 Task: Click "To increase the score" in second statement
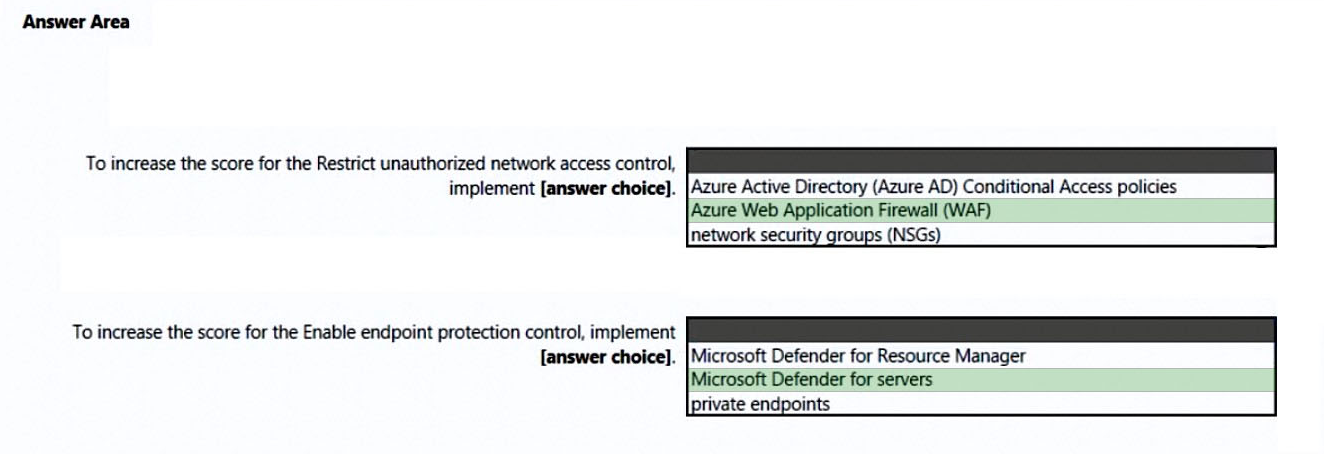point(149,333)
